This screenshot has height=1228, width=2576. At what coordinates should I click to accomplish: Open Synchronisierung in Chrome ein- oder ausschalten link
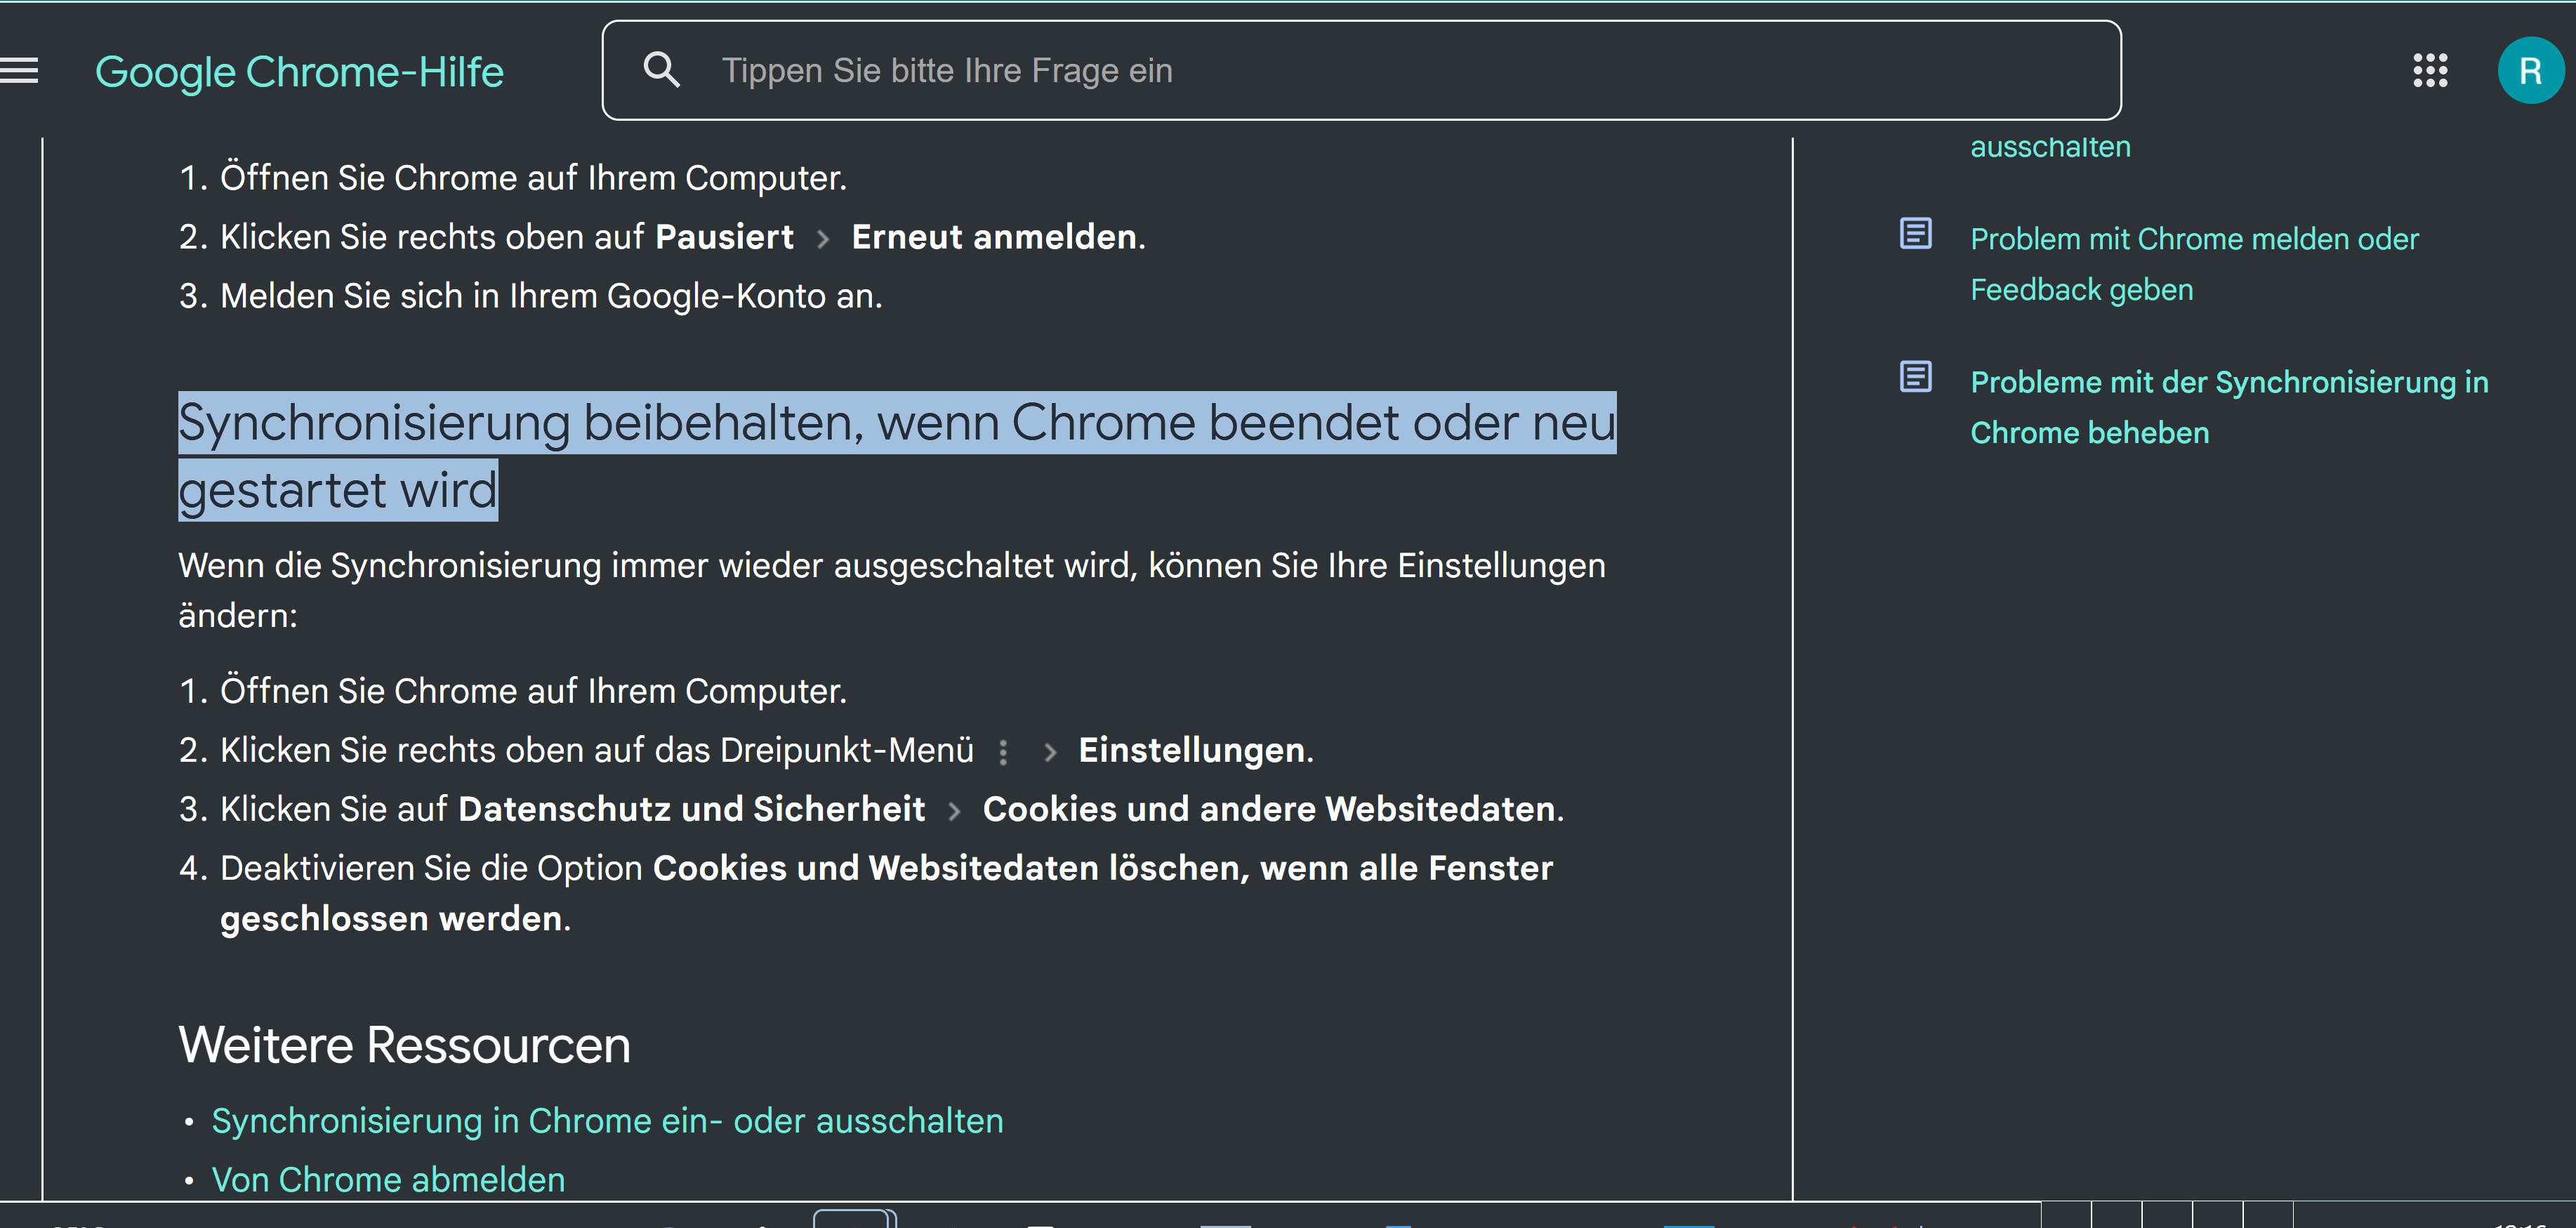click(x=607, y=1121)
